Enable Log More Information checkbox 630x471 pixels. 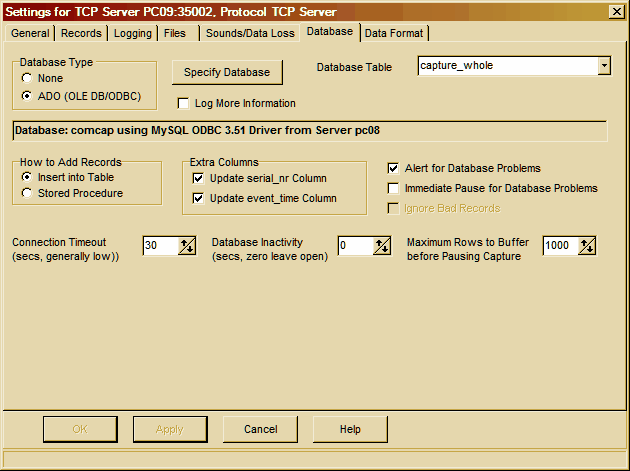tap(184, 103)
